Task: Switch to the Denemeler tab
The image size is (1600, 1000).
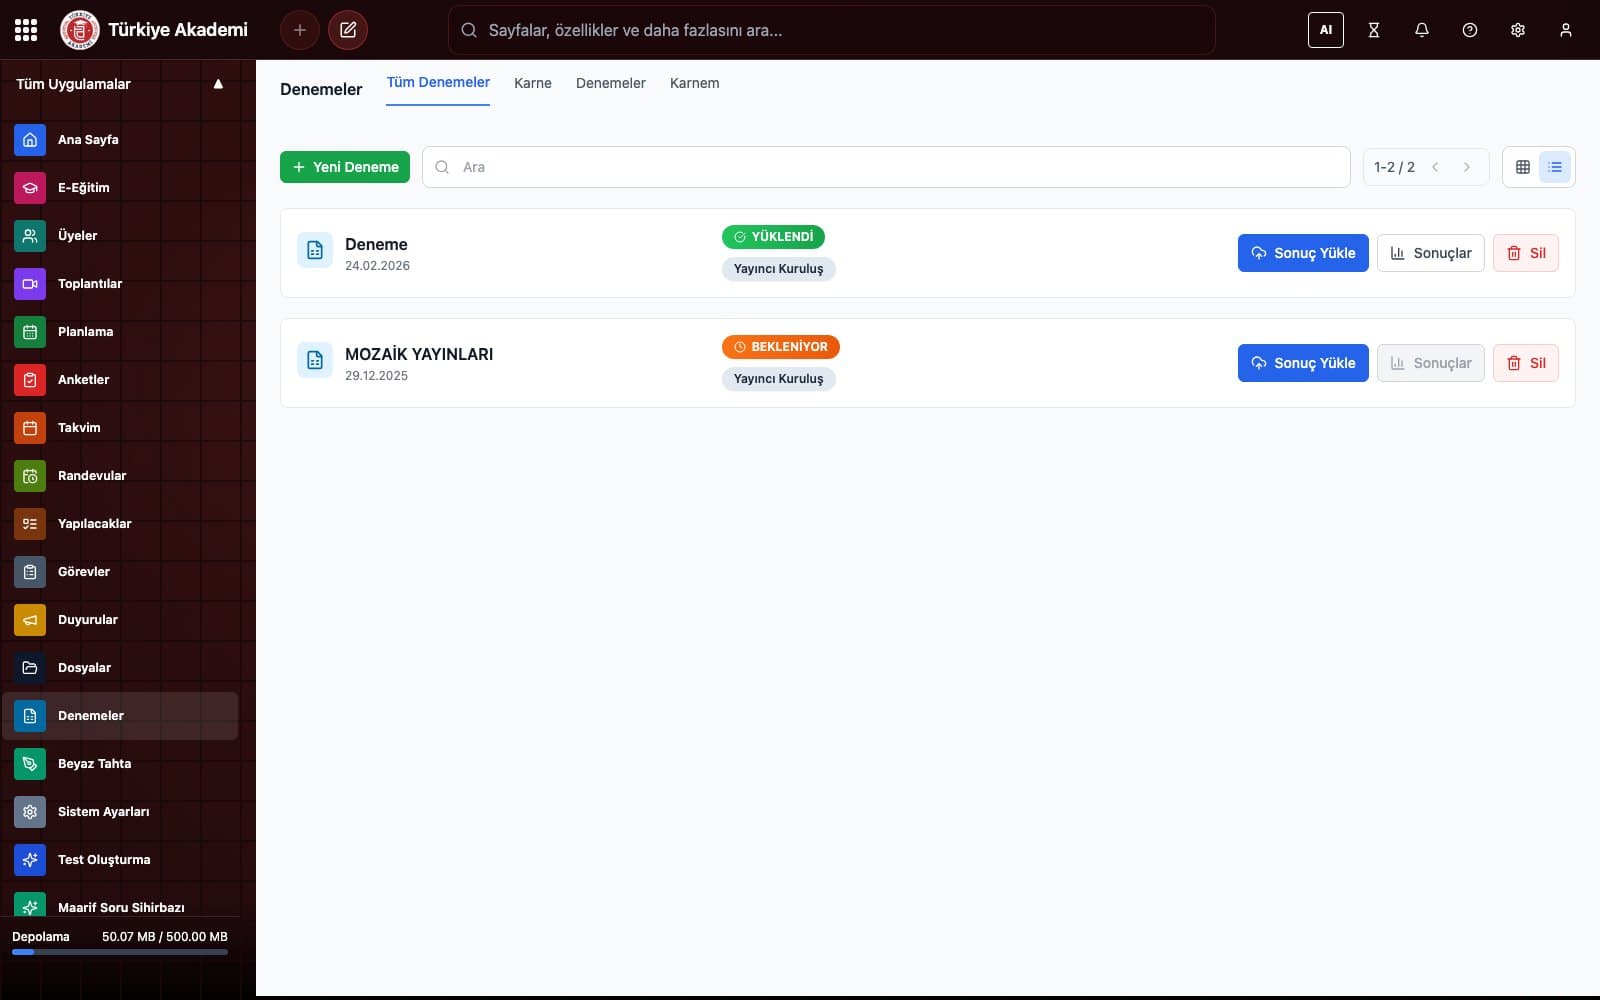Action: (611, 84)
